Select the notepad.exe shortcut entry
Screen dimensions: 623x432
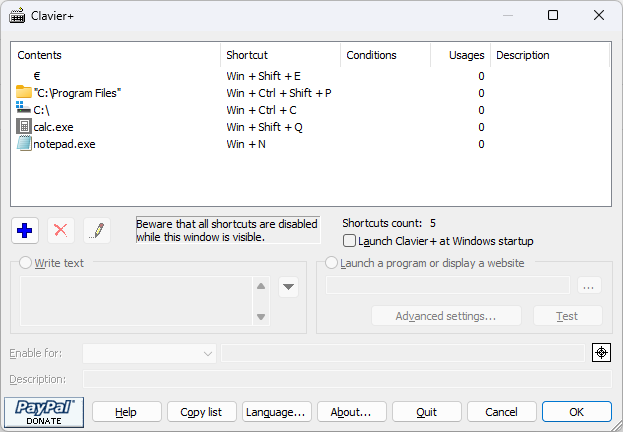pyautogui.click(x=64, y=144)
